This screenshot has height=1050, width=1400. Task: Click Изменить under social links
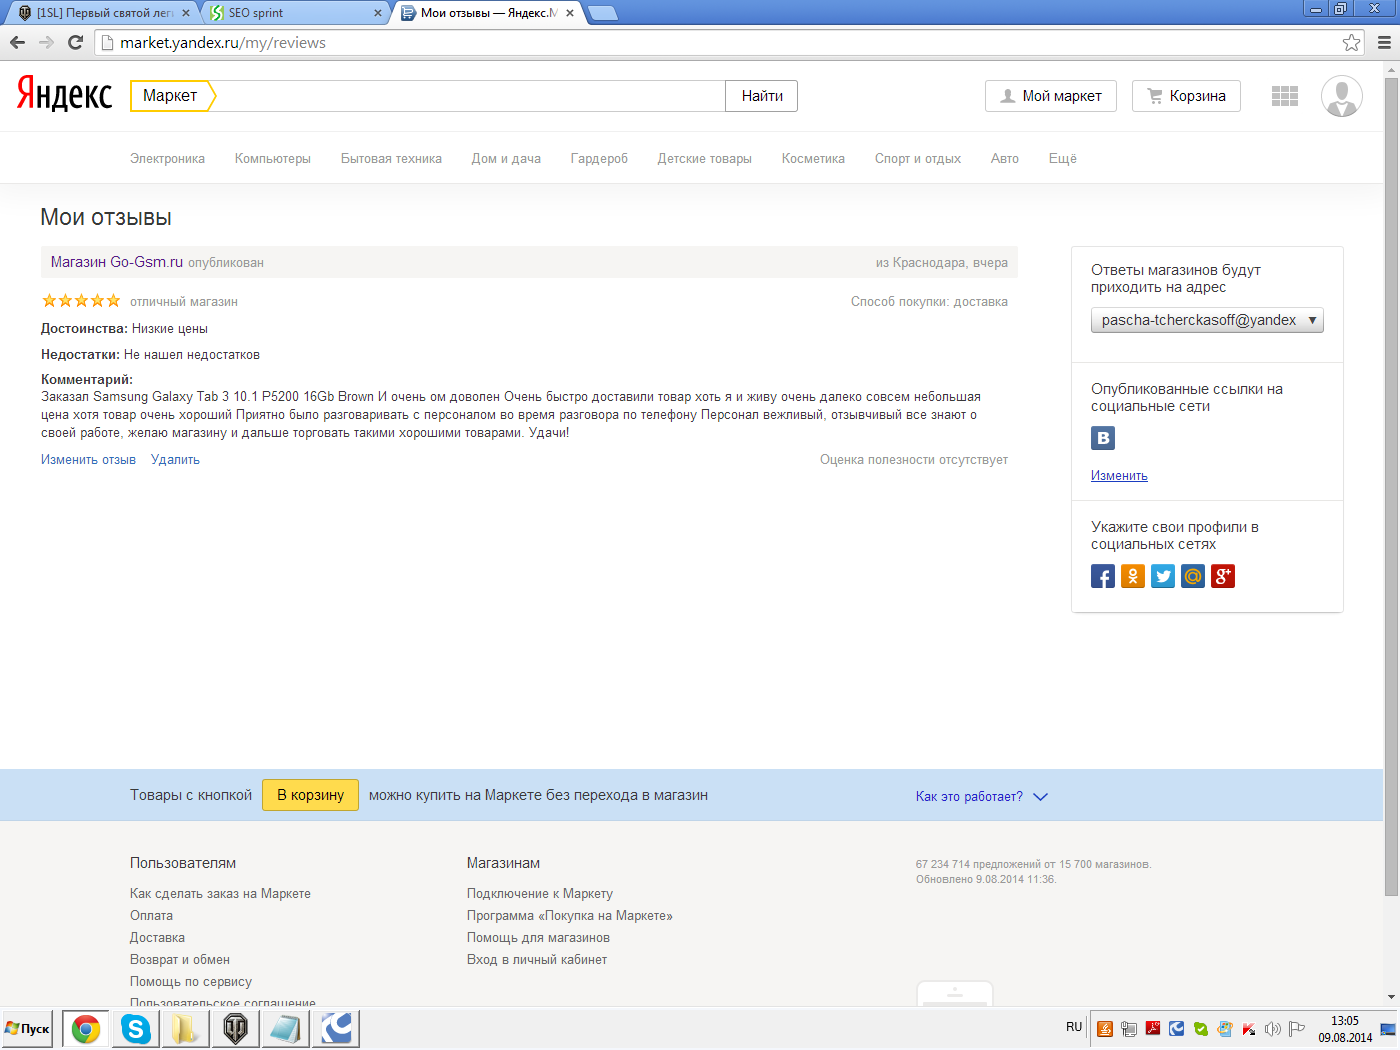(x=1119, y=476)
